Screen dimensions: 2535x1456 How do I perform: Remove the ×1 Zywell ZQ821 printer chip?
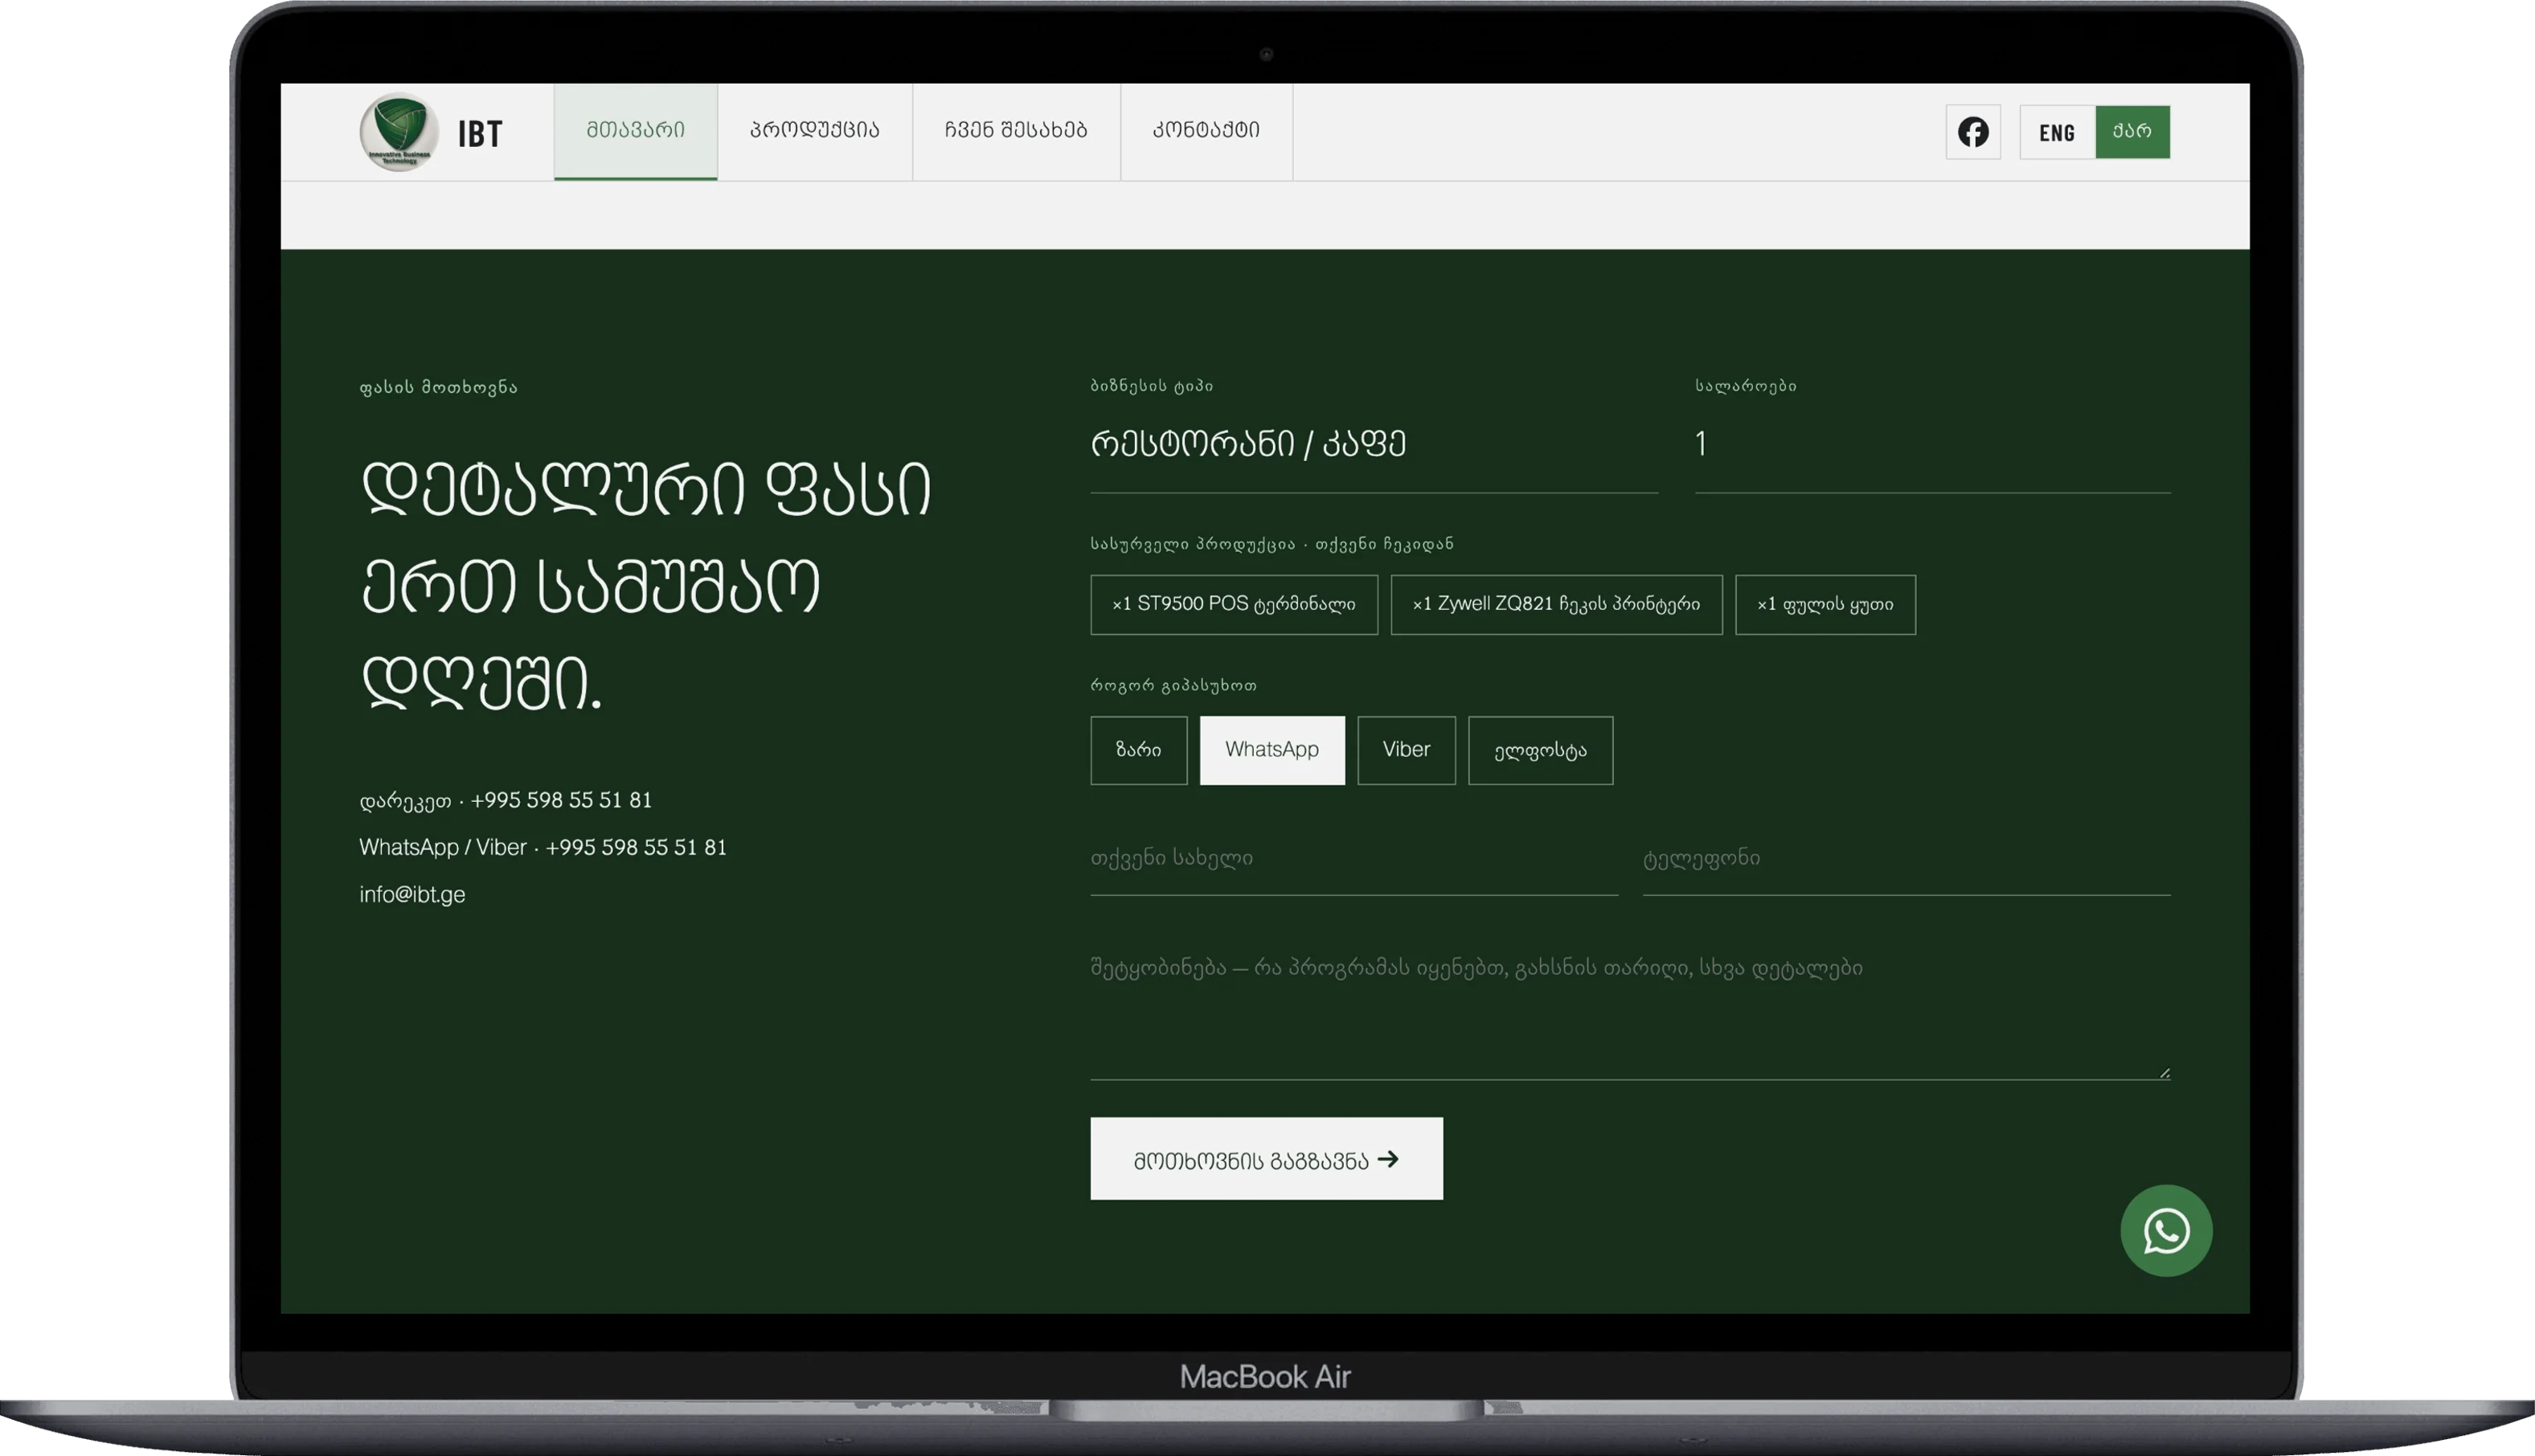coord(1556,604)
